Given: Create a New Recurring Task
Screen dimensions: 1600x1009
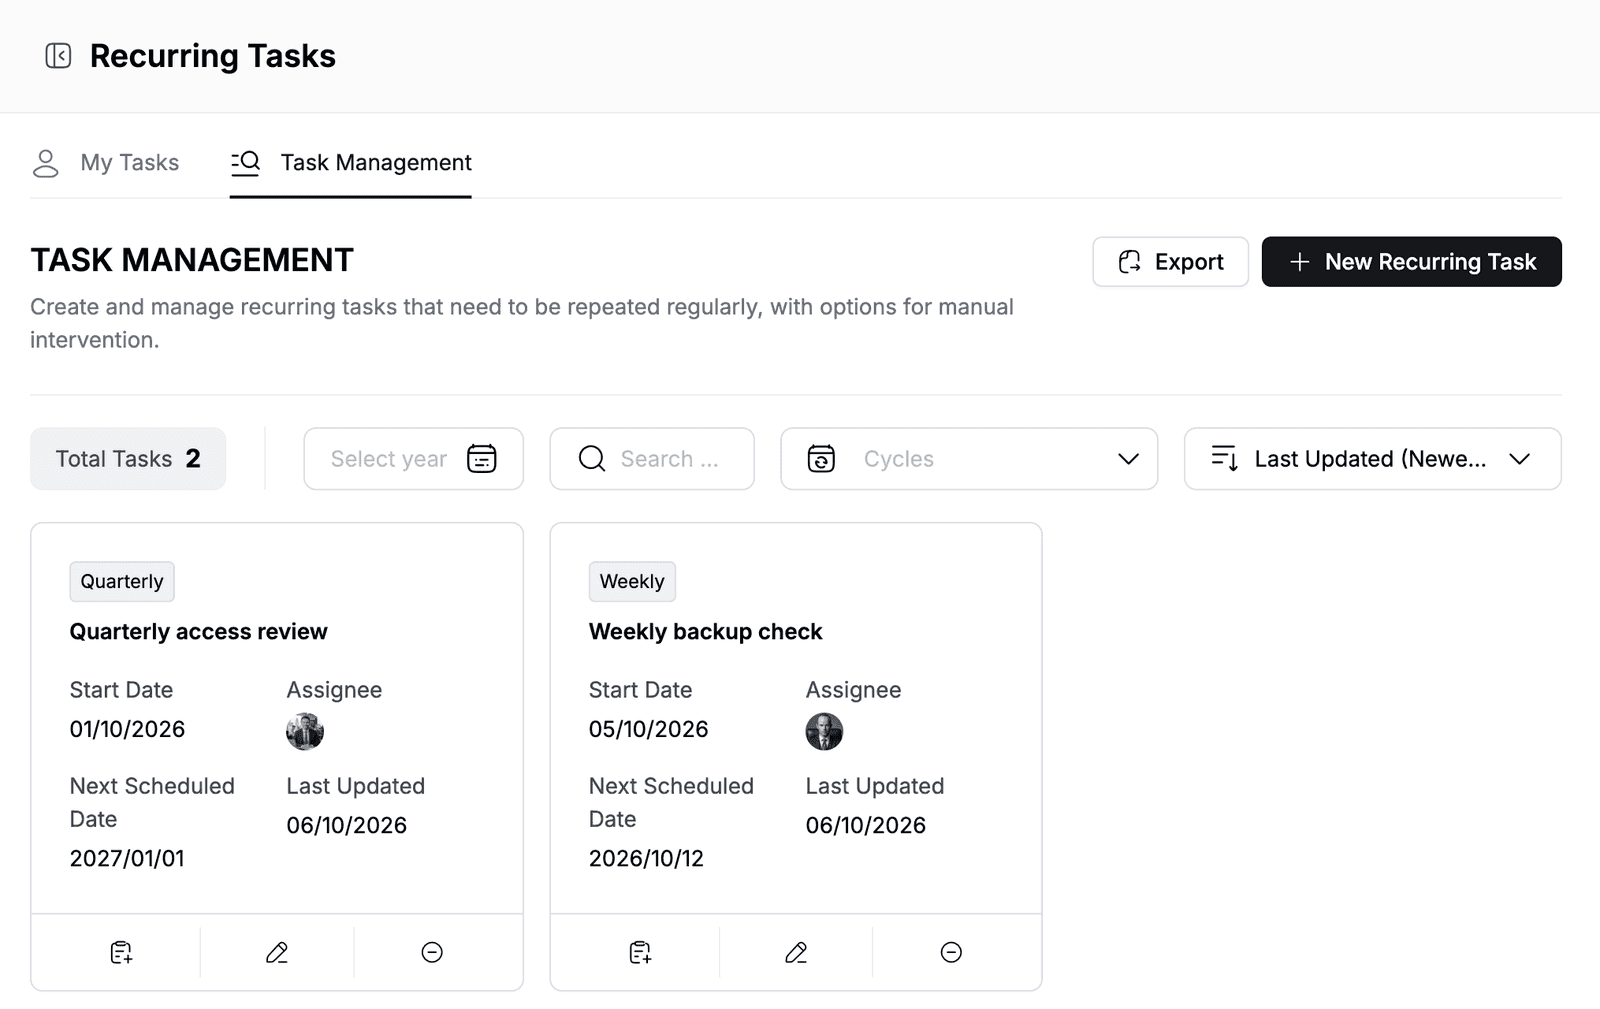Looking at the screenshot, I should [x=1411, y=262].
